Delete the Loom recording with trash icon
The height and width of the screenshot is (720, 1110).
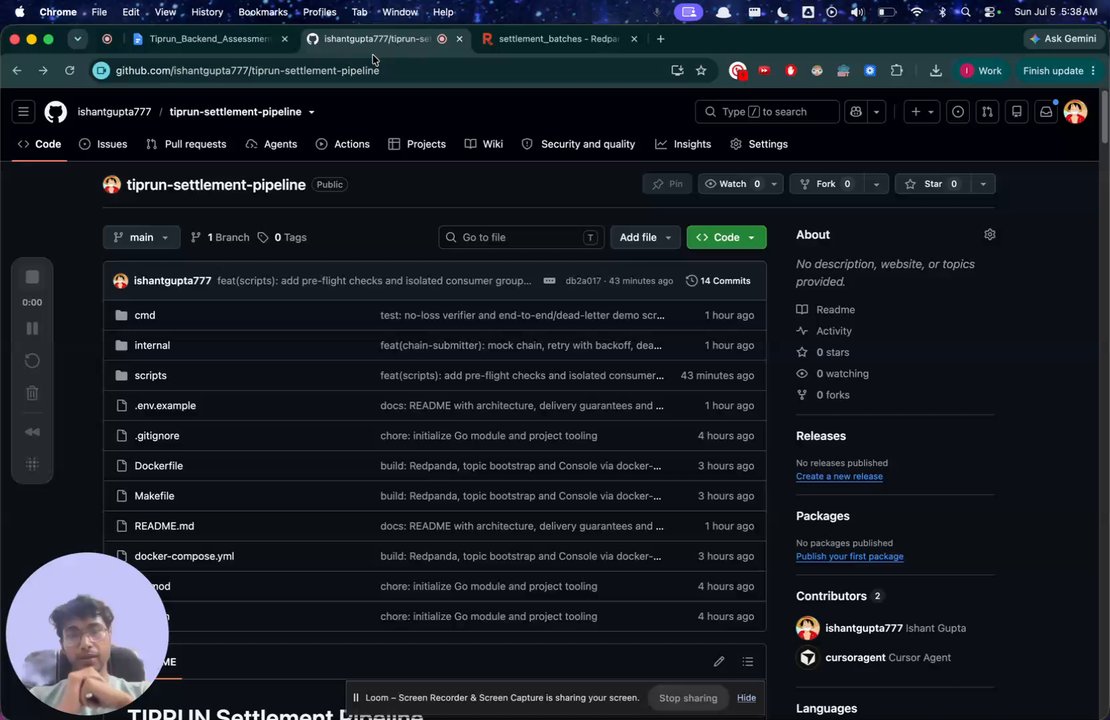pyautogui.click(x=32, y=393)
